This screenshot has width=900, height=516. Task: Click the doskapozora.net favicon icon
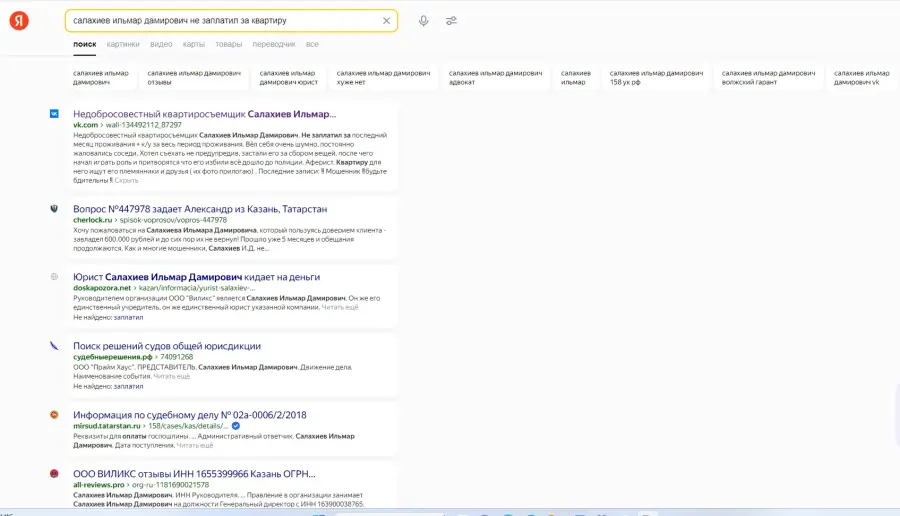tap(54, 277)
